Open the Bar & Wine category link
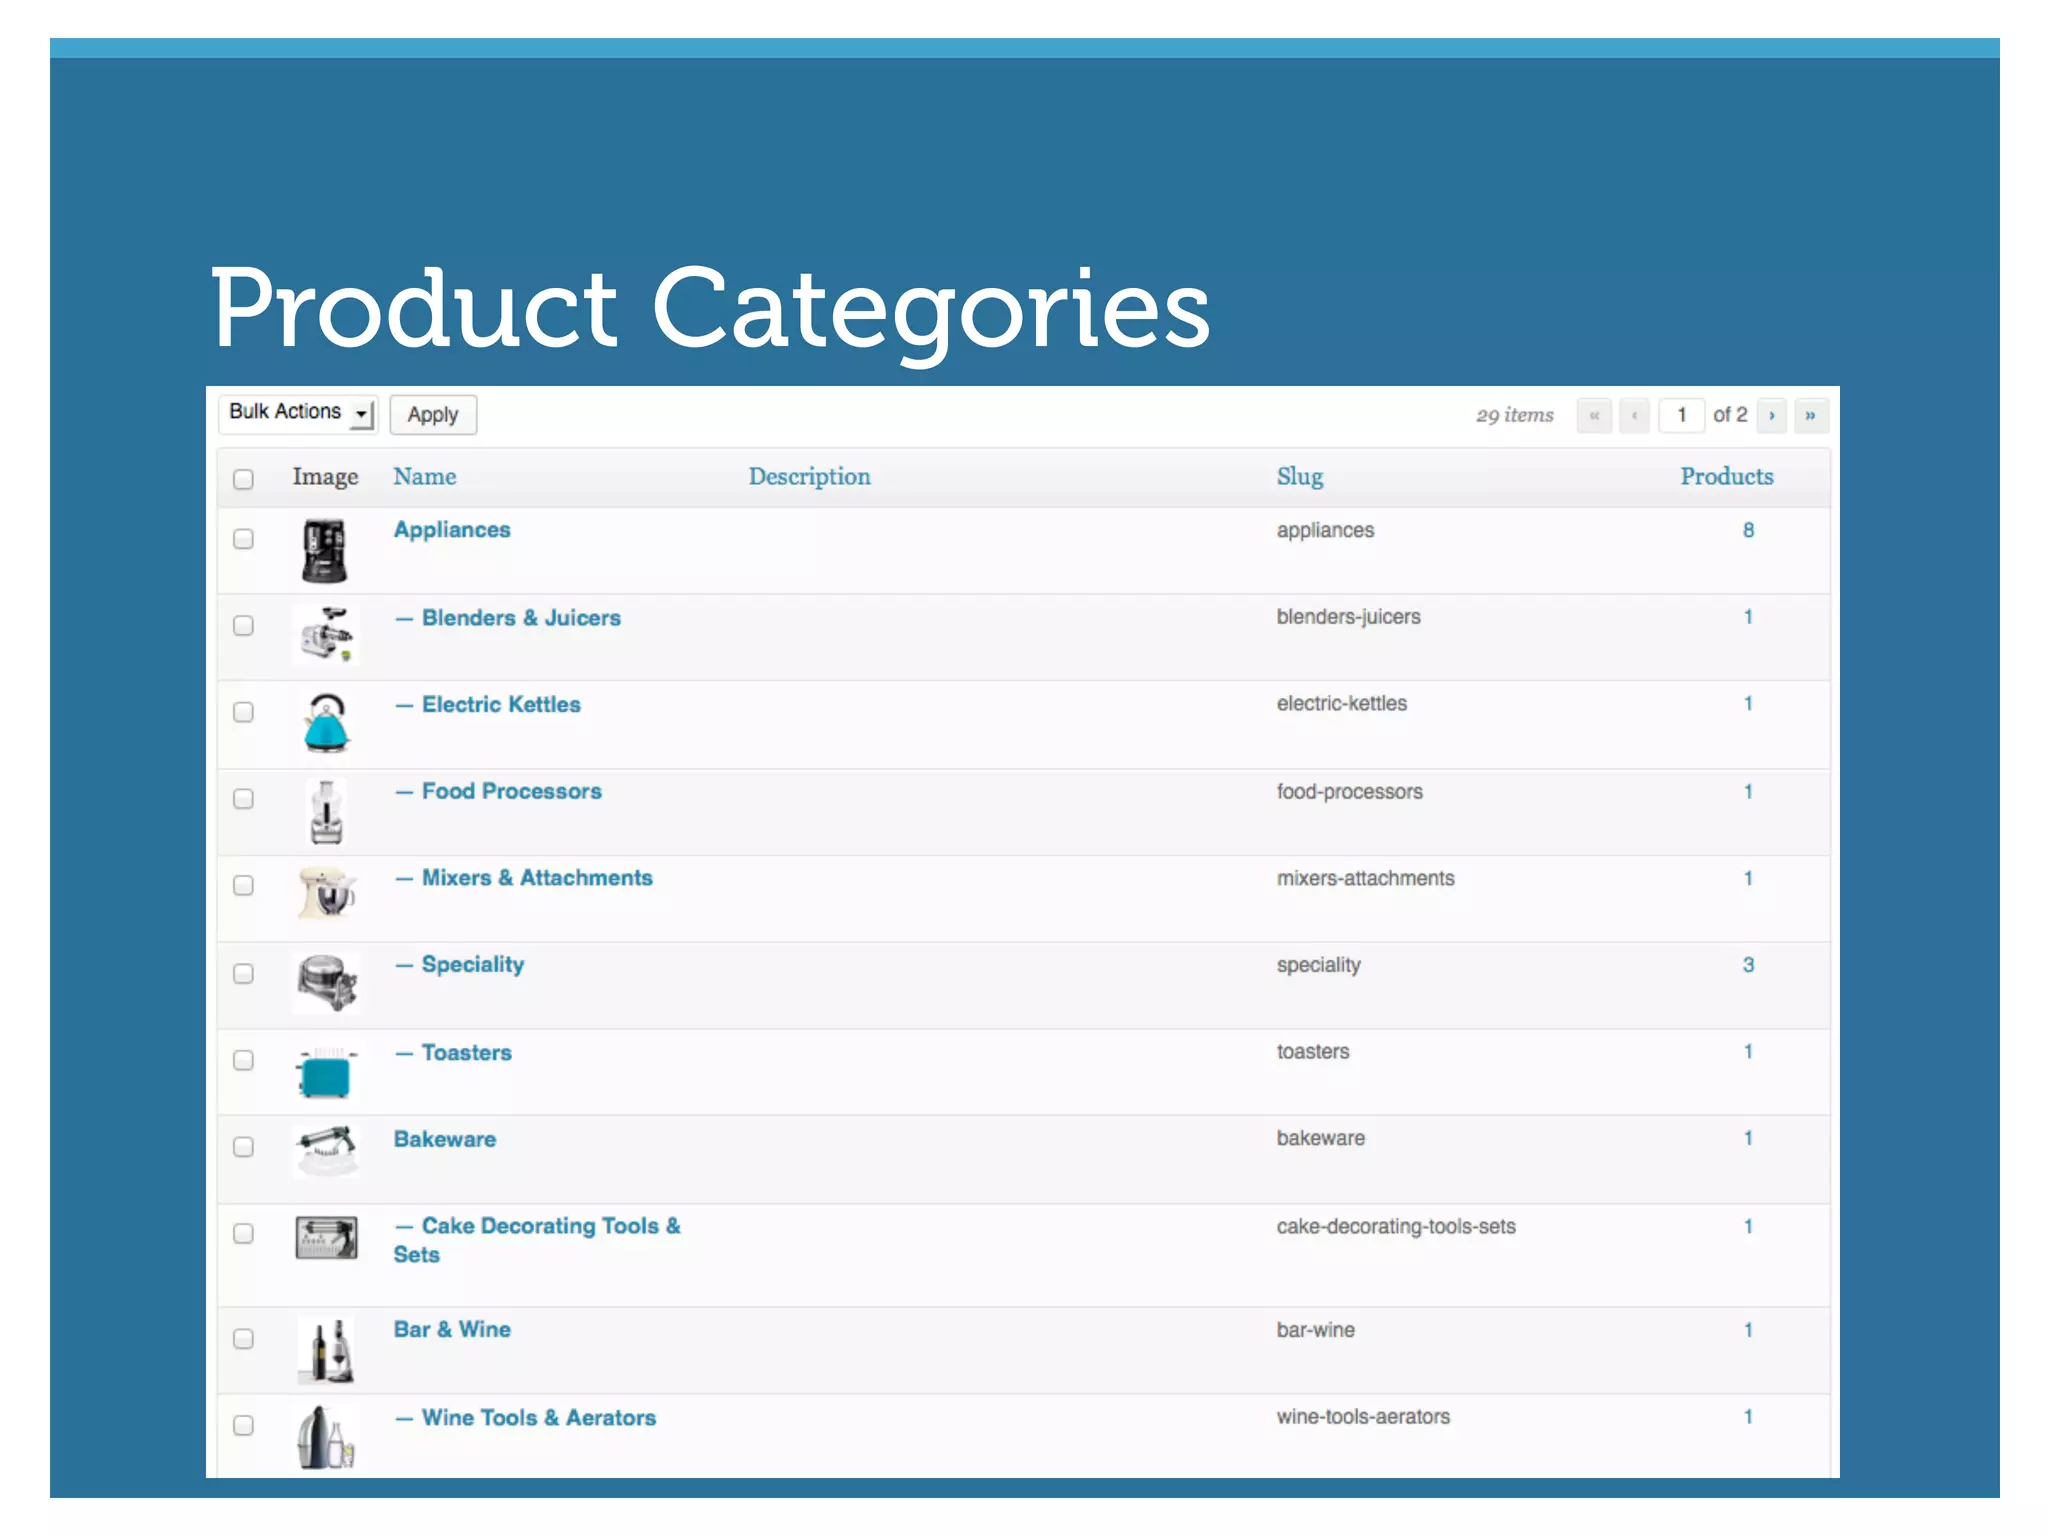This screenshot has height=1536, width=2048. point(452,1330)
